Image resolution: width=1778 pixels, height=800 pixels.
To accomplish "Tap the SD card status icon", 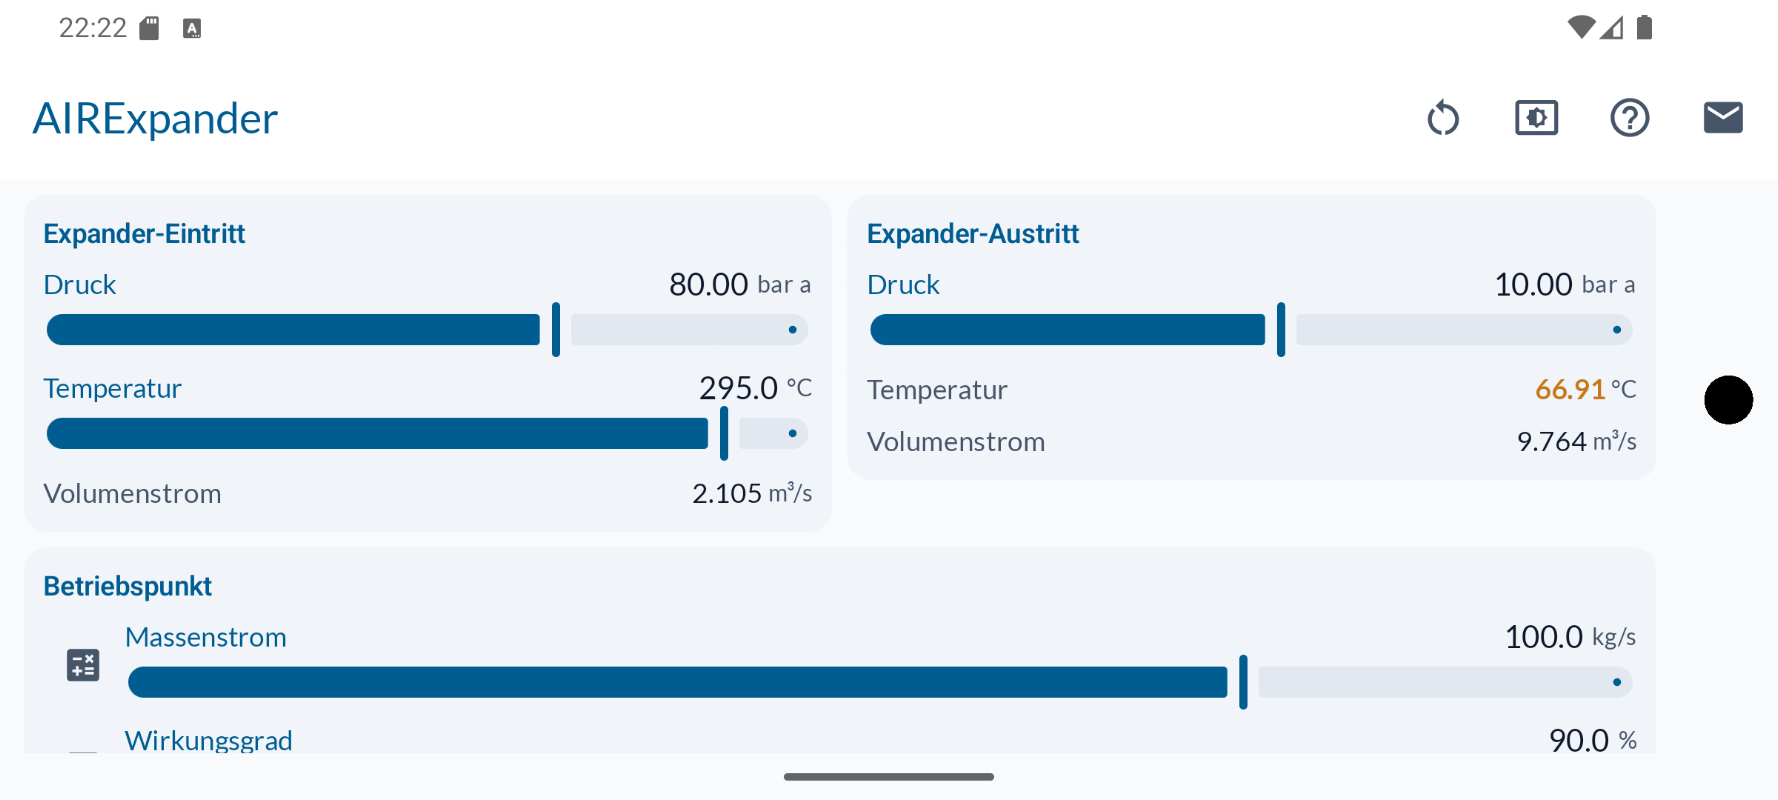I will point(149,28).
